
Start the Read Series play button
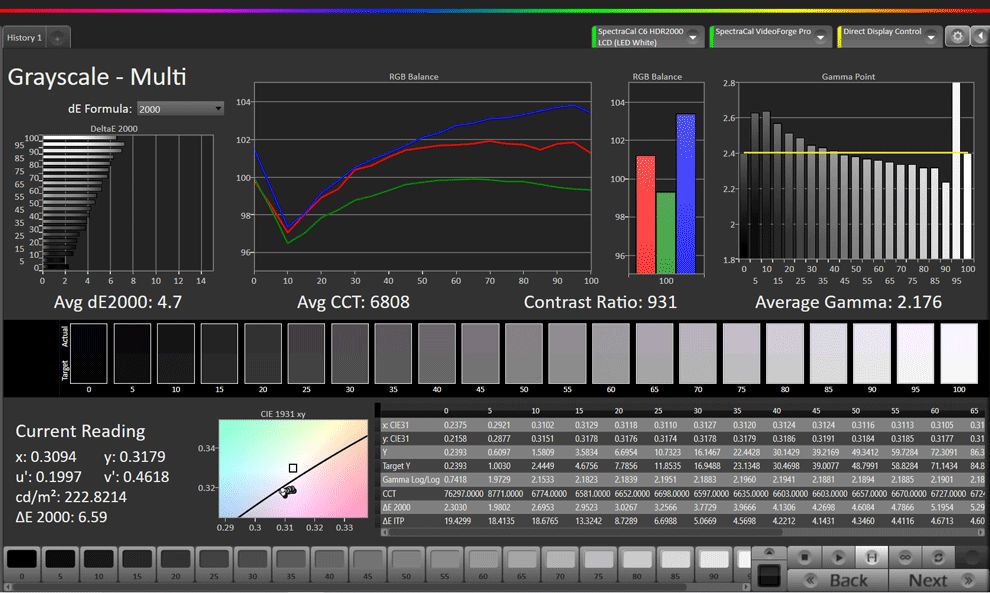coord(838,557)
